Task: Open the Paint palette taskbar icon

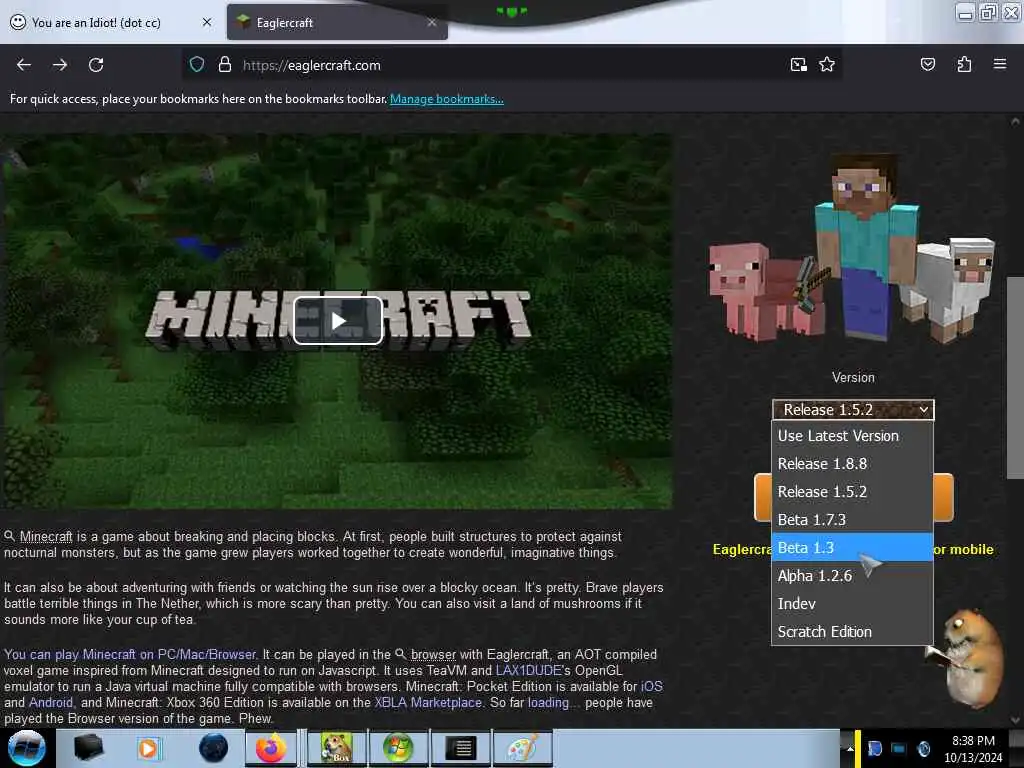Action: point(522,748)
